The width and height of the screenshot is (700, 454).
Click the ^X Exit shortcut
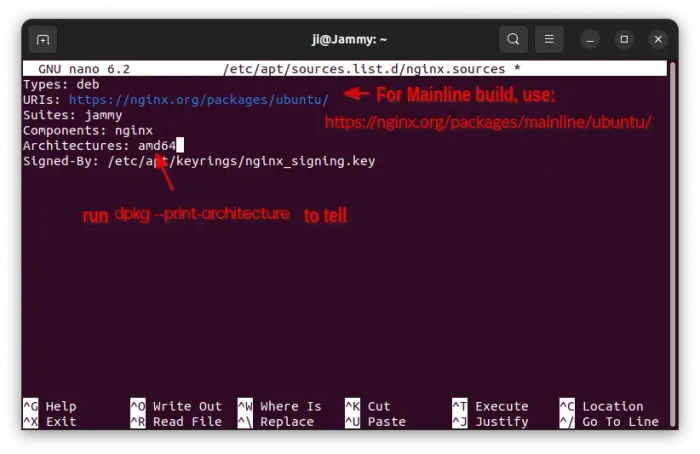click(x=50, y=422)
